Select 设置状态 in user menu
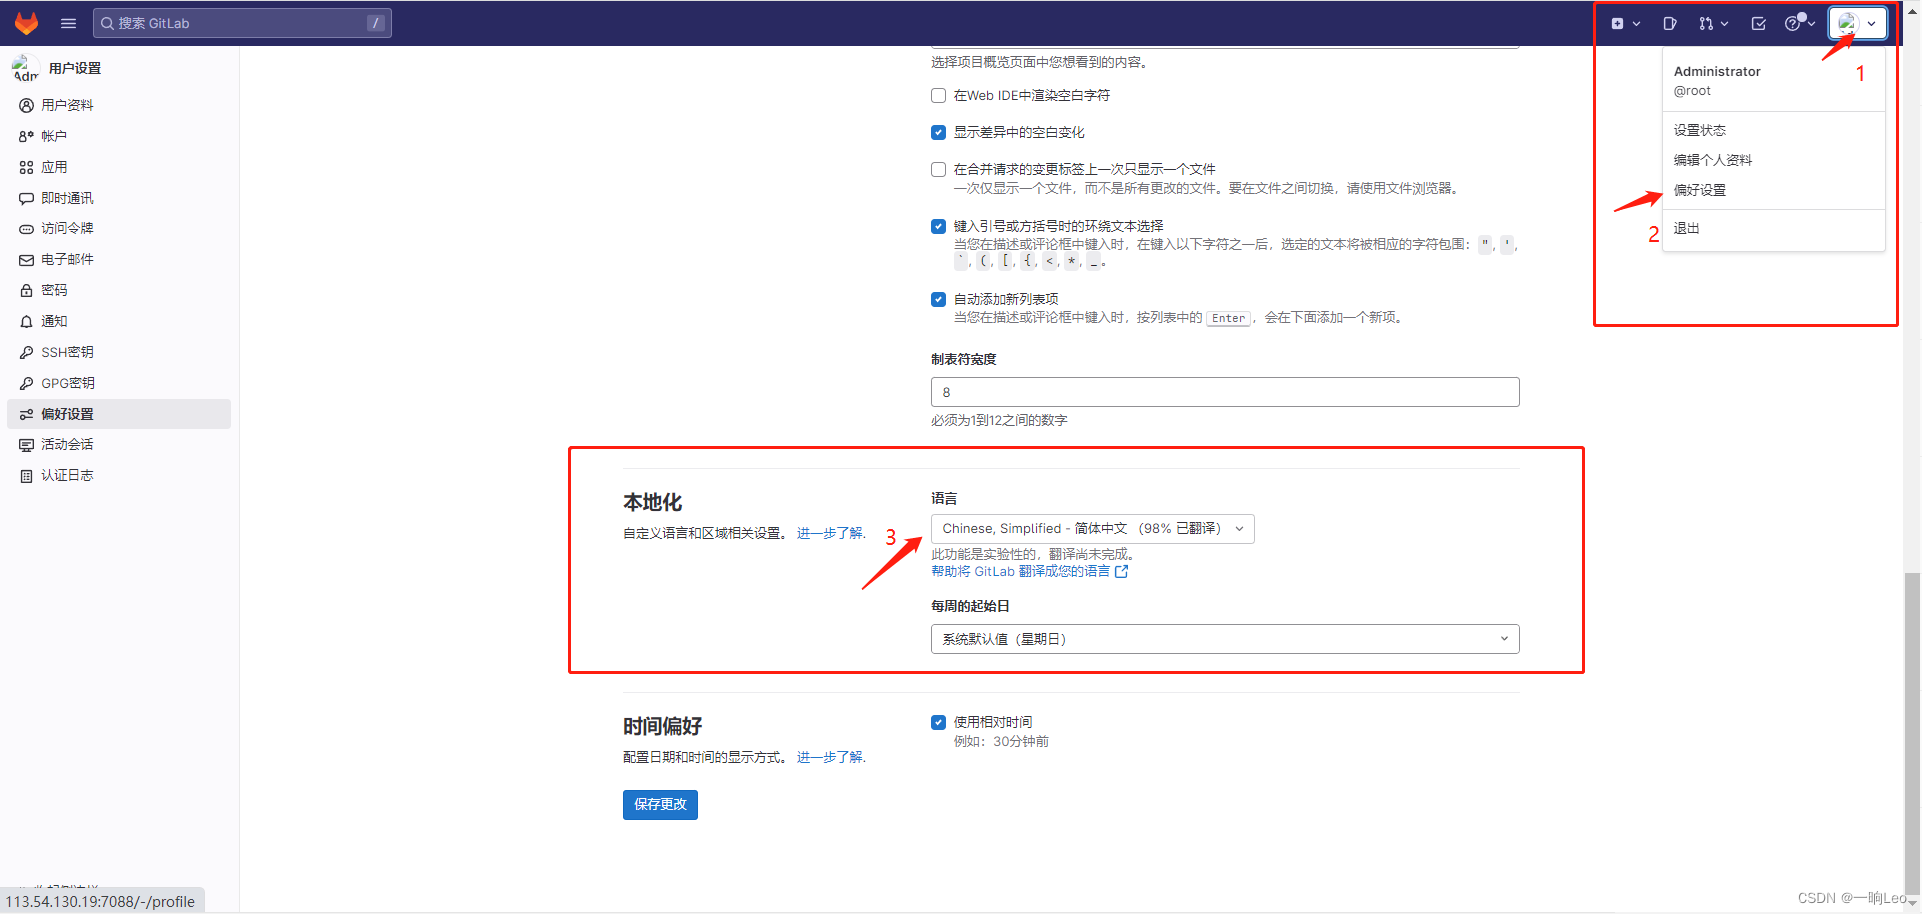The height and width of the screenshot is (914, 1922). (1700, 130)
